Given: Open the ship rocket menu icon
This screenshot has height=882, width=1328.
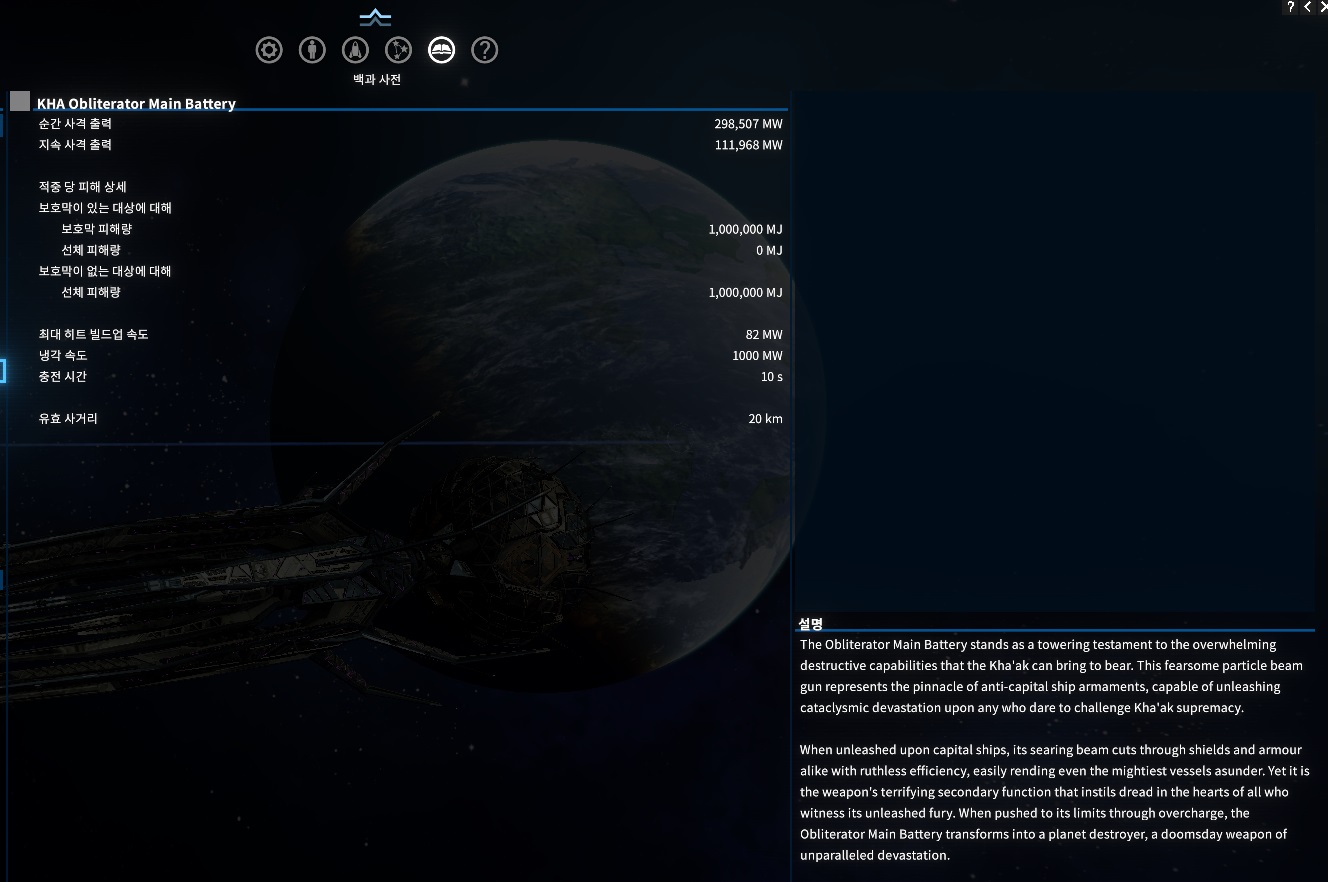Looking at the screenshot, I should 355,50.
